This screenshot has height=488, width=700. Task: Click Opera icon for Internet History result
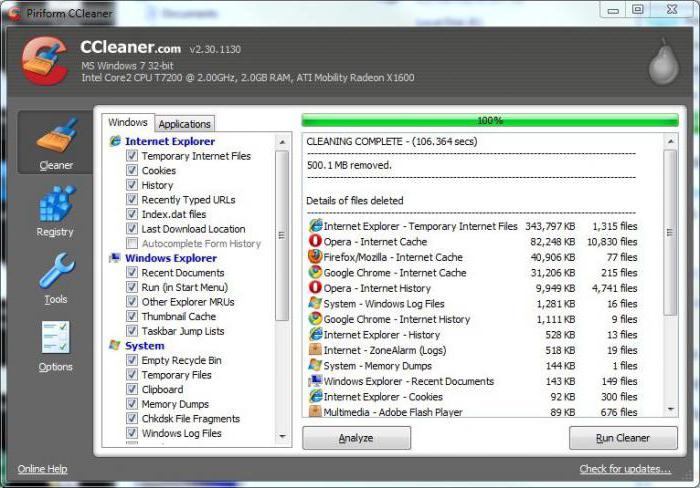tap(315, 288)
